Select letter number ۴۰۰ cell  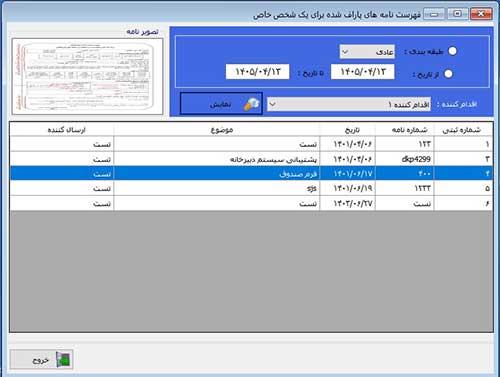(405, 173)
